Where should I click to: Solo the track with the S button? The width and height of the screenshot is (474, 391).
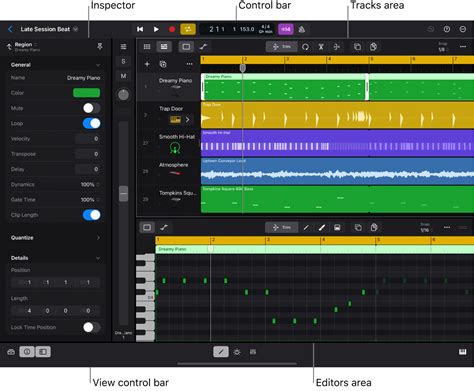coord(123,61)
